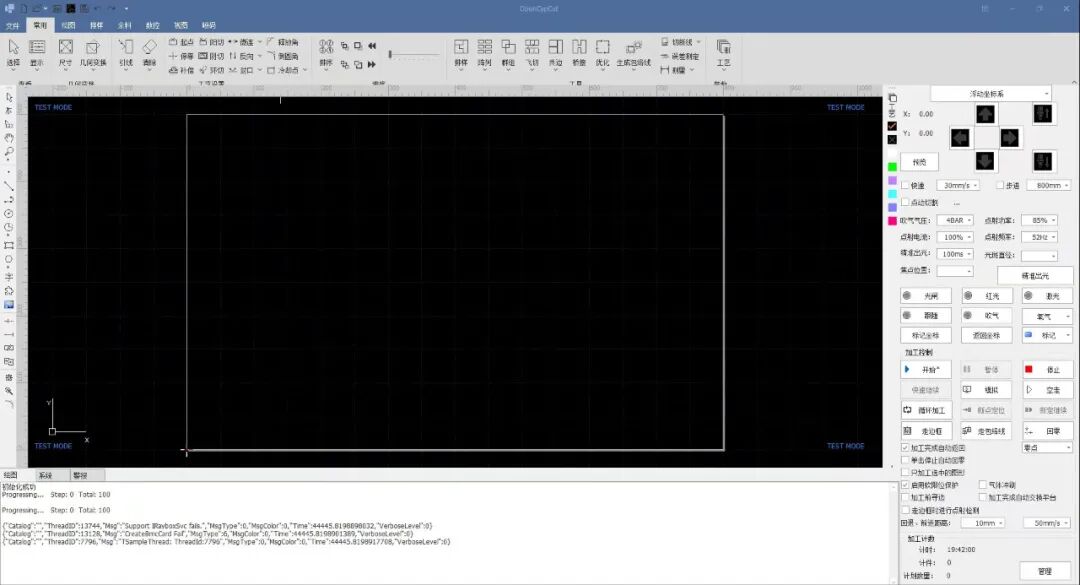Open the 优化 optimize tool
This screenshot has width=1080, height=585.
point(603,52)
